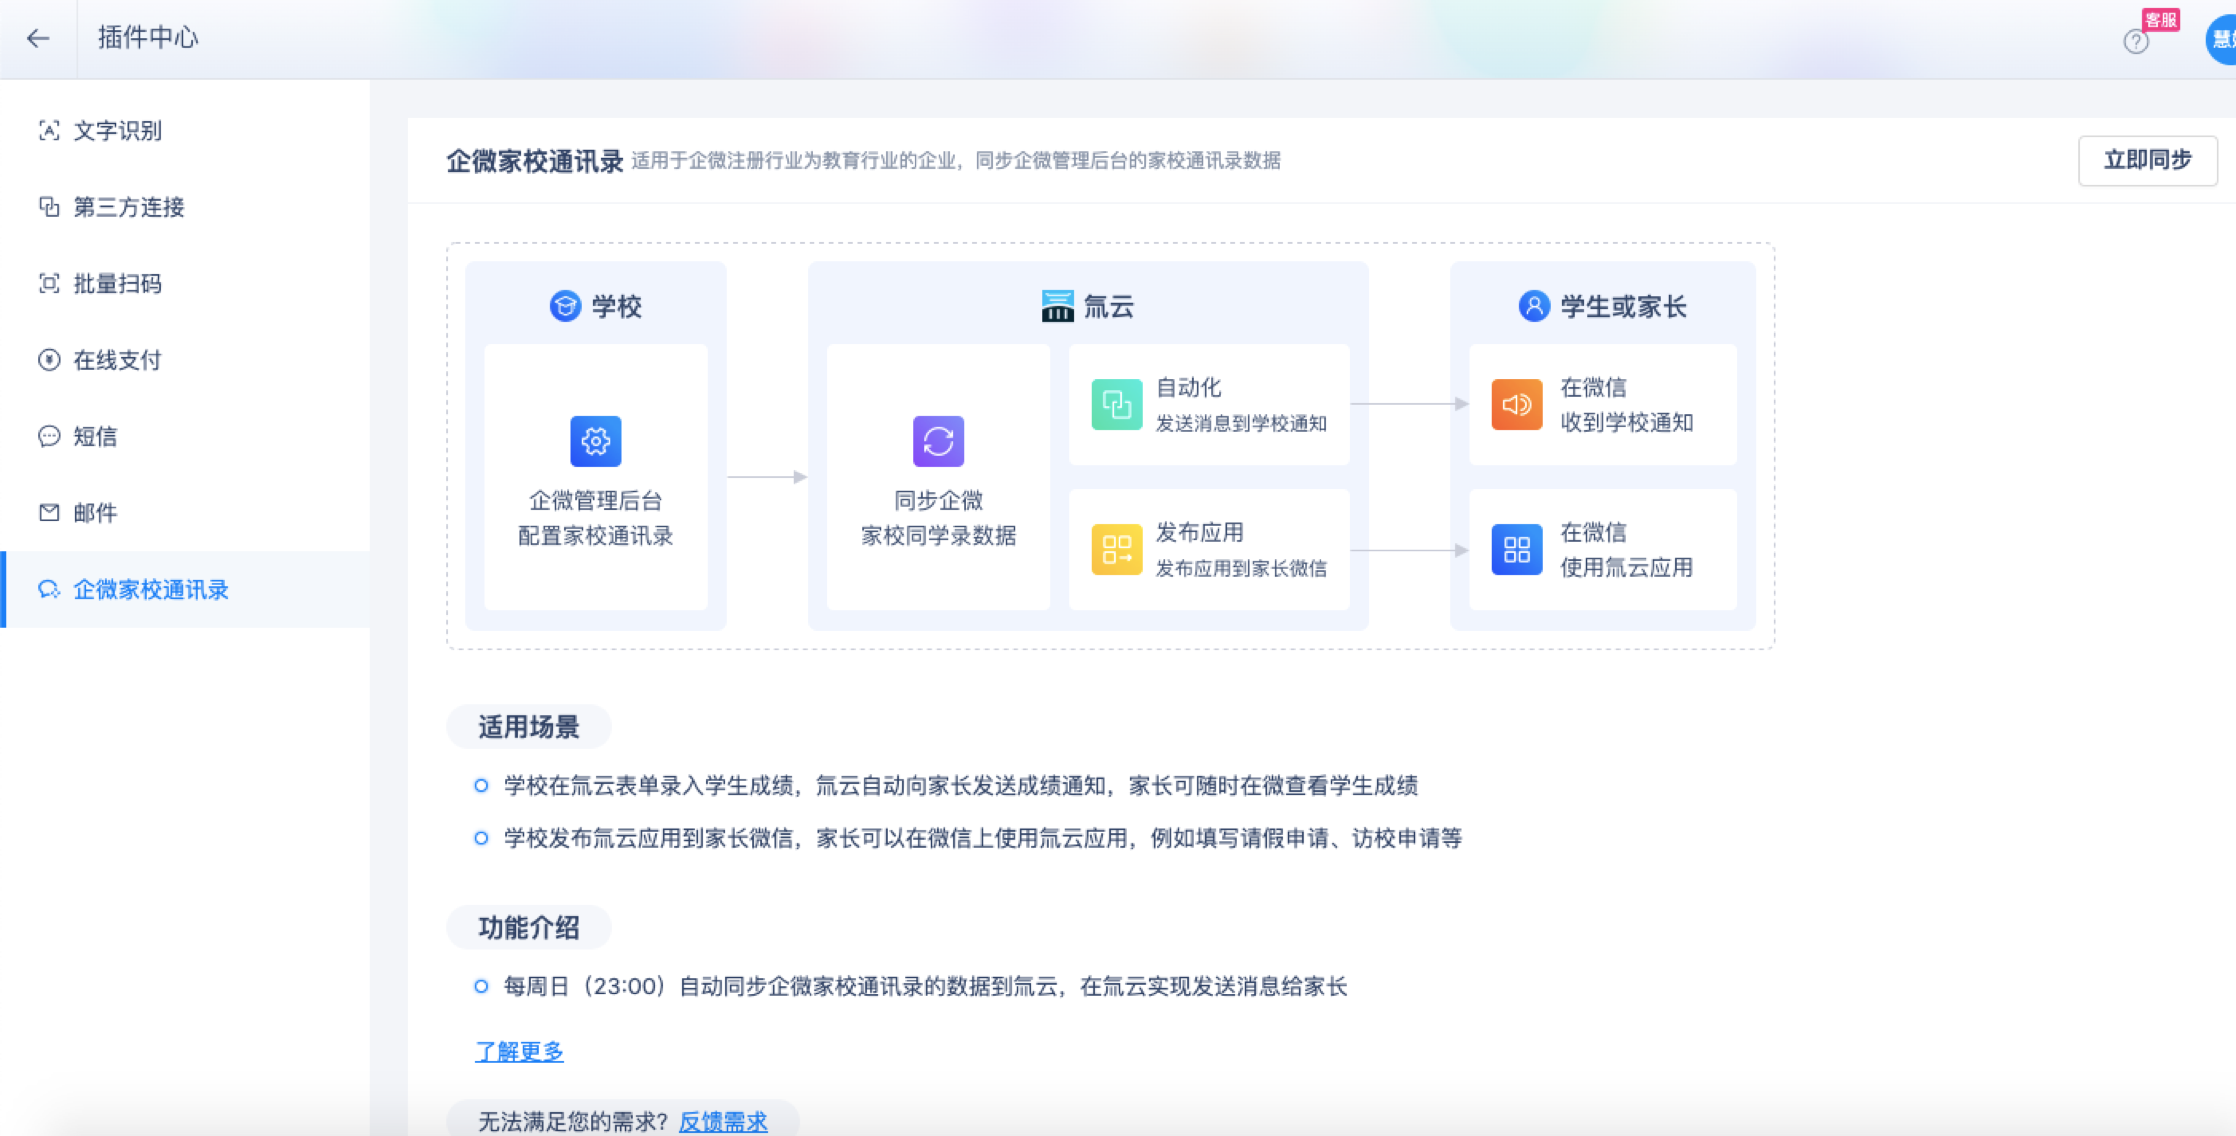Screen dimensions: 2236x1136
Task: Click the 插件中心 page title
Action: point(148,38)
